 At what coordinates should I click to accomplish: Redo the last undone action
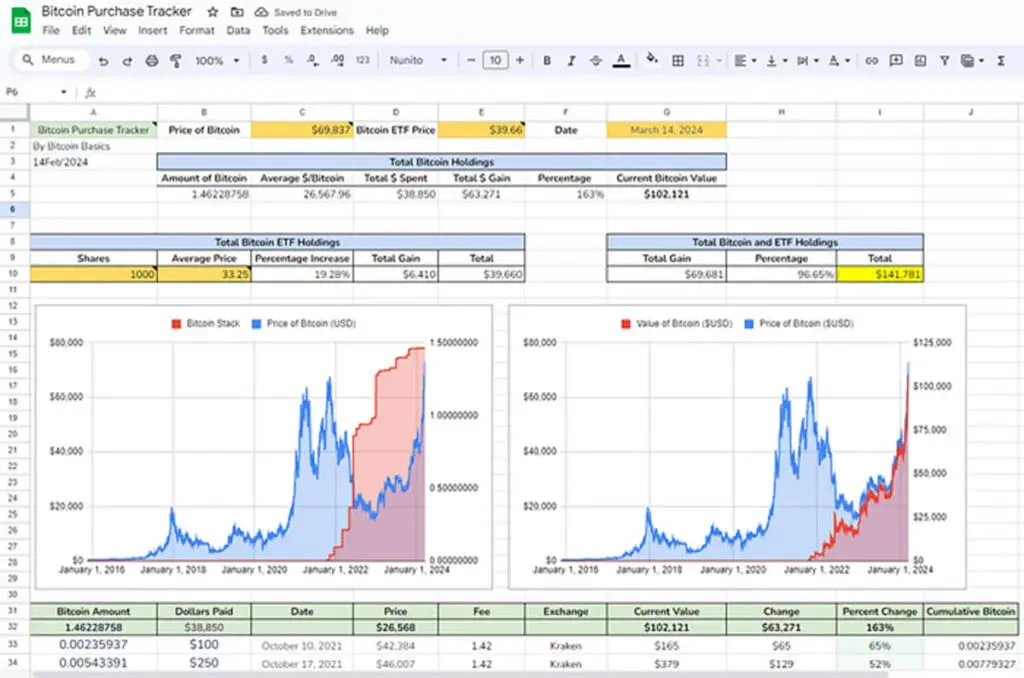click(x=127, y=61)
